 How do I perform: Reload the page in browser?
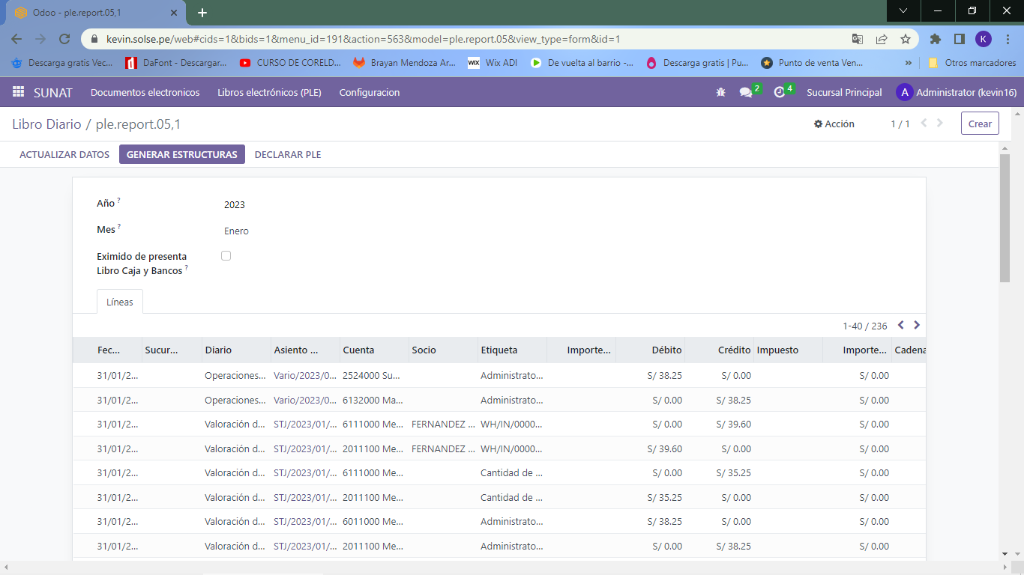click(x=64, y=39)
